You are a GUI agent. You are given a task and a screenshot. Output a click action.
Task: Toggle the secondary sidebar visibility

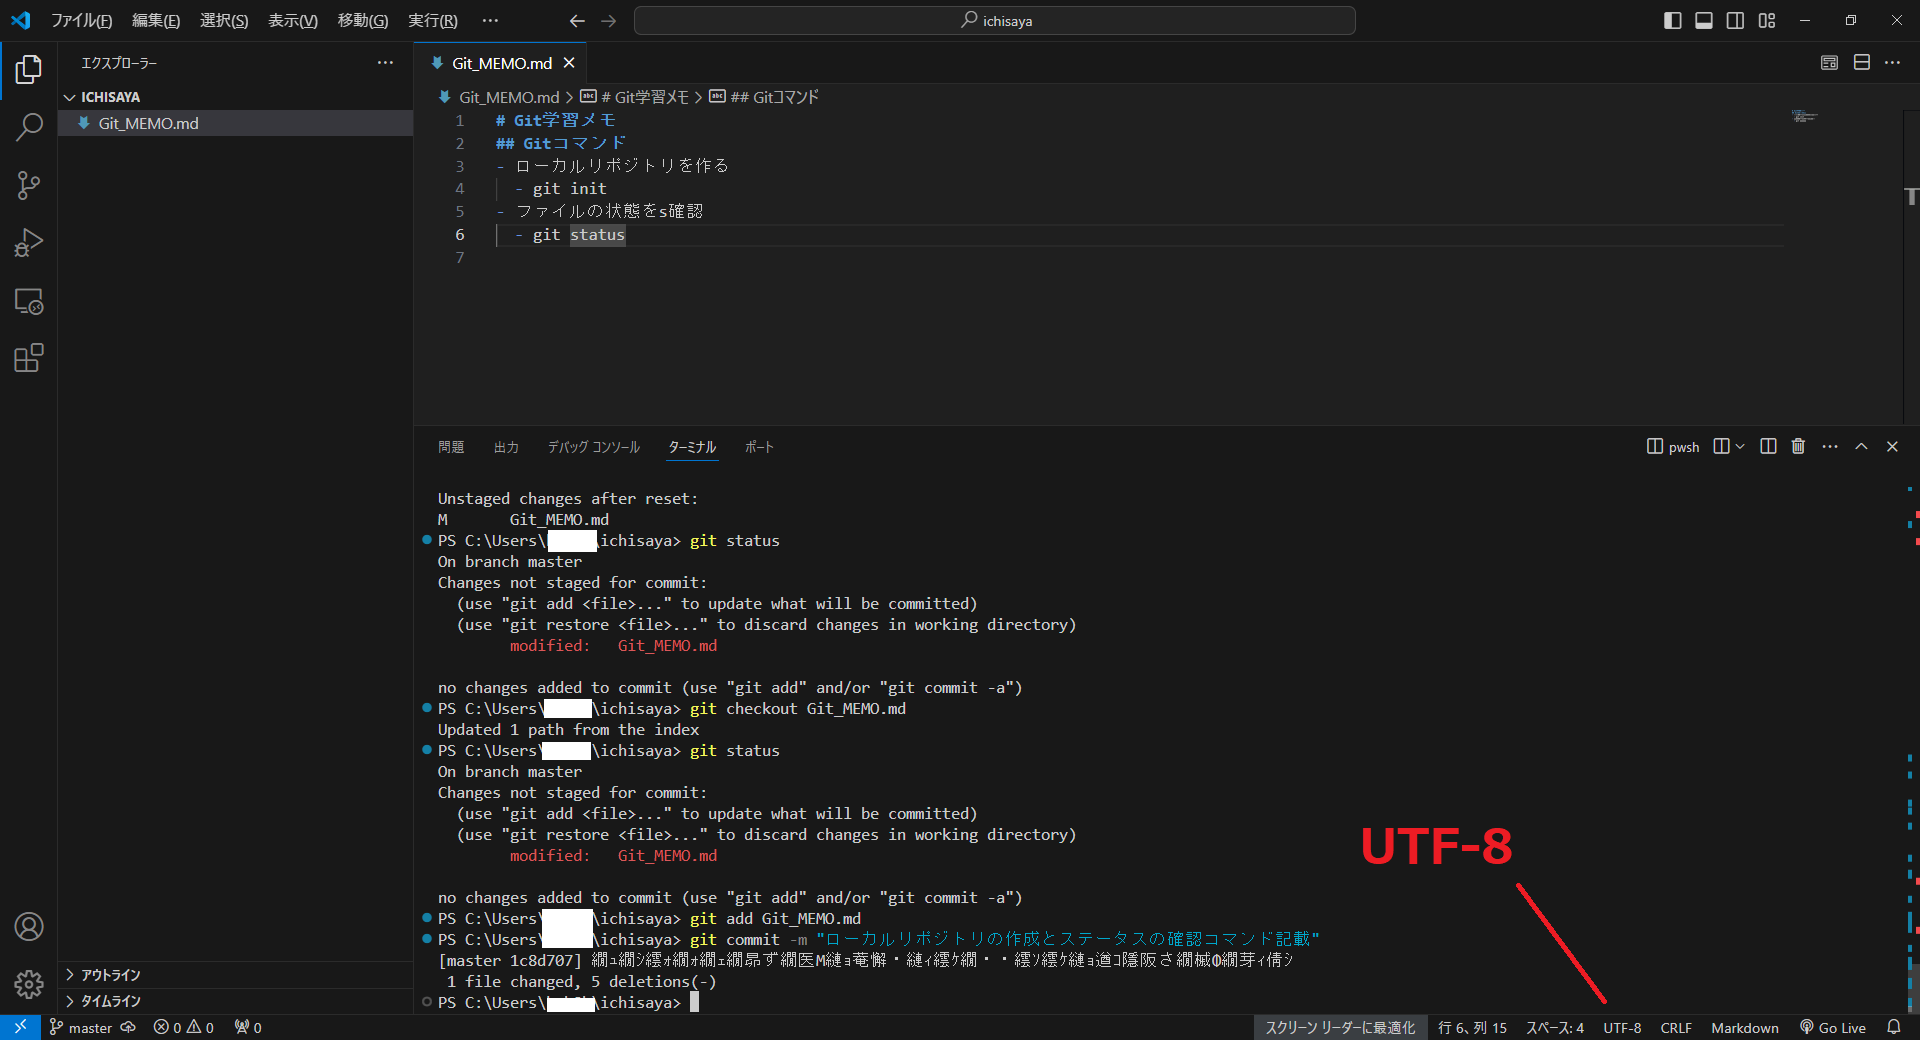point(1735,20)
